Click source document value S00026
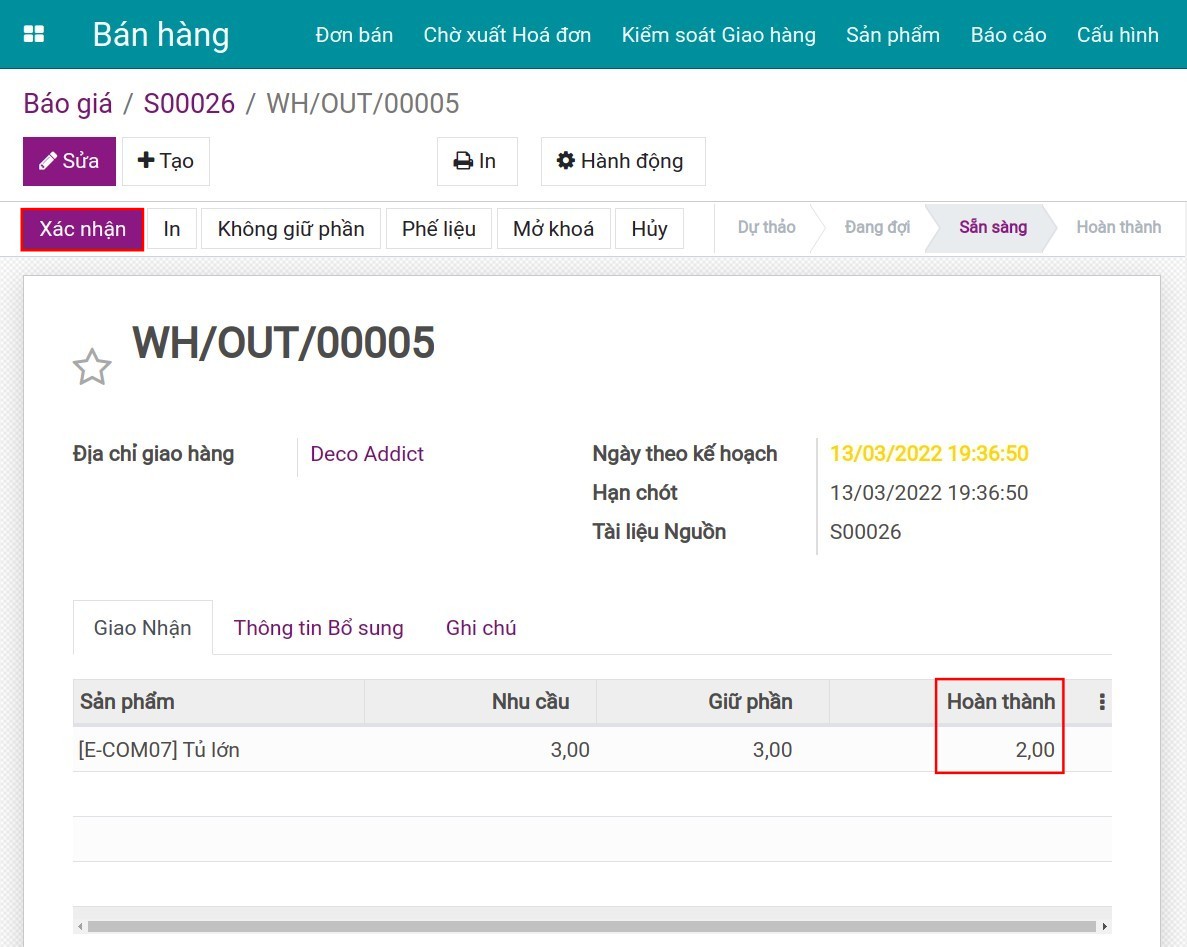1187x947 pixels. point(865,532)
